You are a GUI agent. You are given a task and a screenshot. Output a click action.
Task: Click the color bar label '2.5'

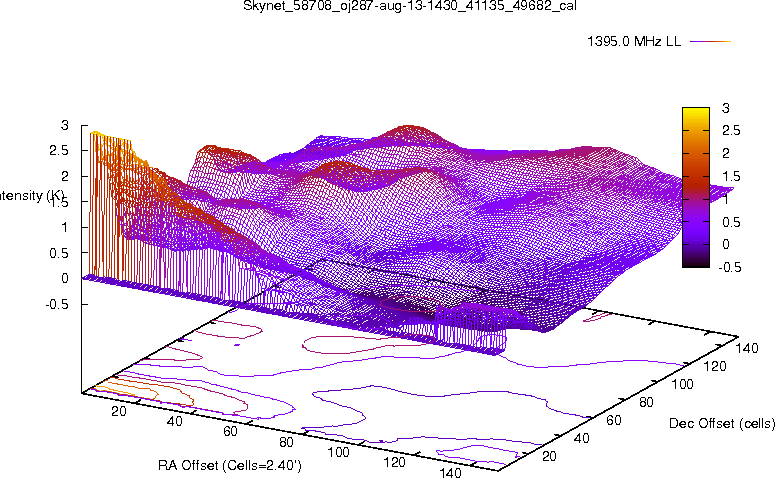pos(731,130)
